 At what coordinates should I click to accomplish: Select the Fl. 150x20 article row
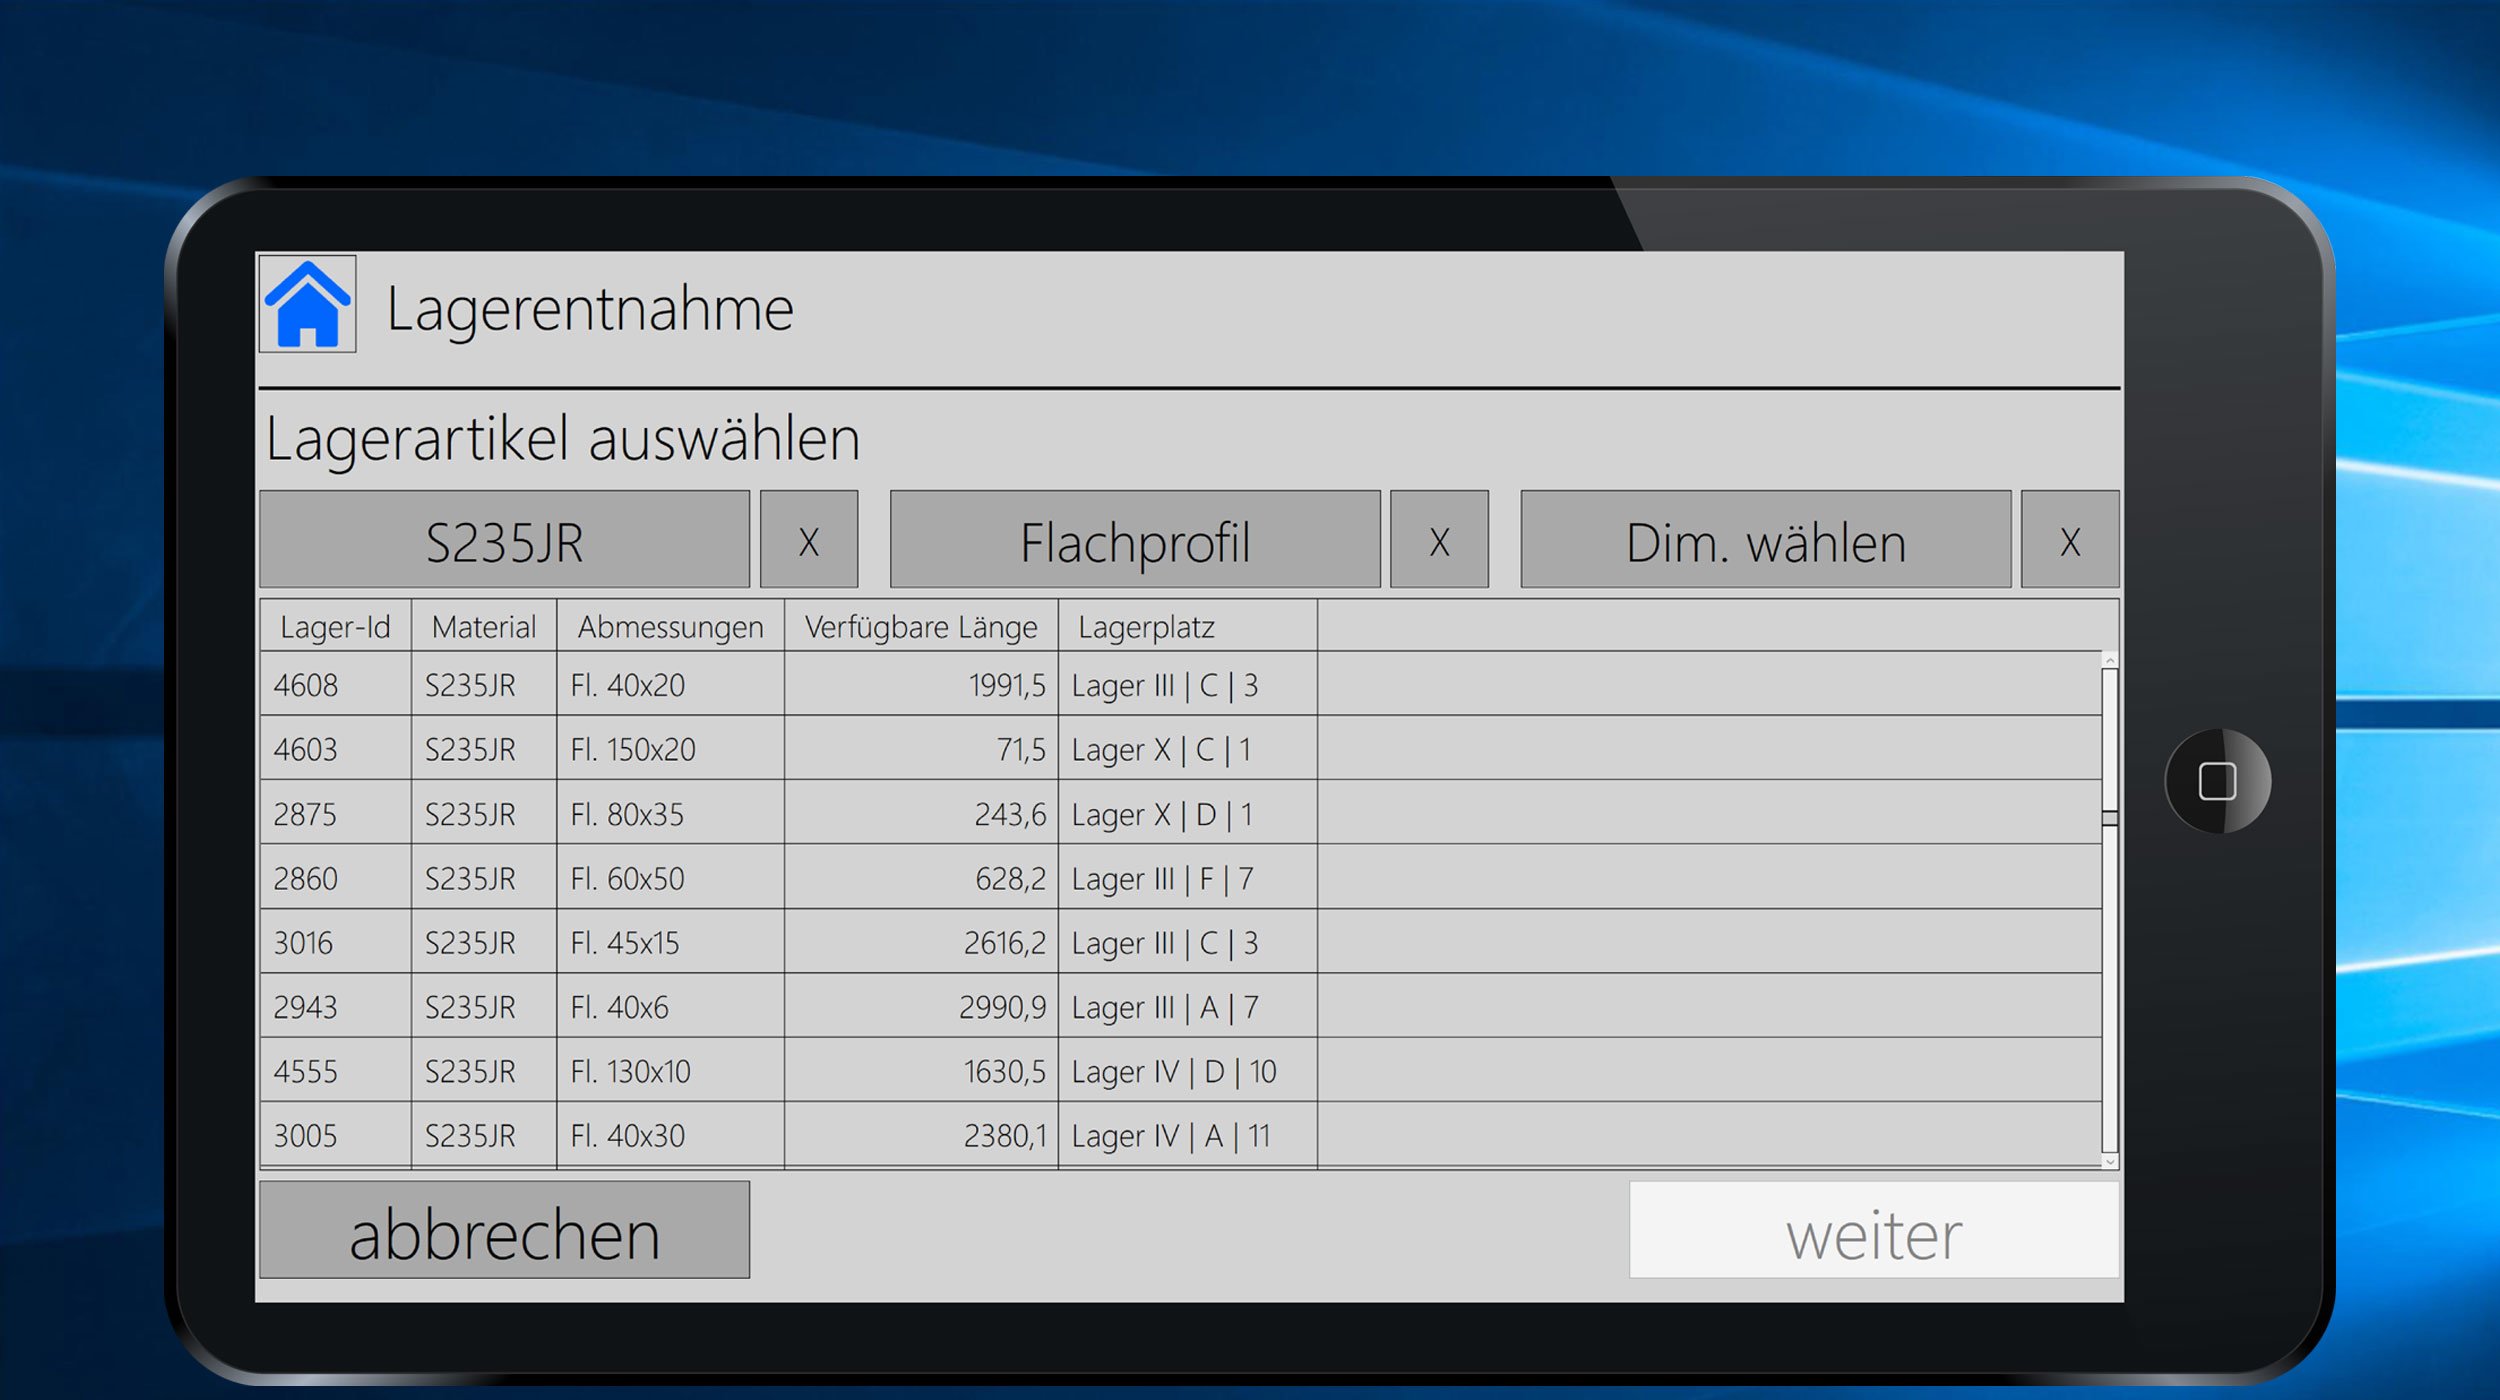point(632,749)
